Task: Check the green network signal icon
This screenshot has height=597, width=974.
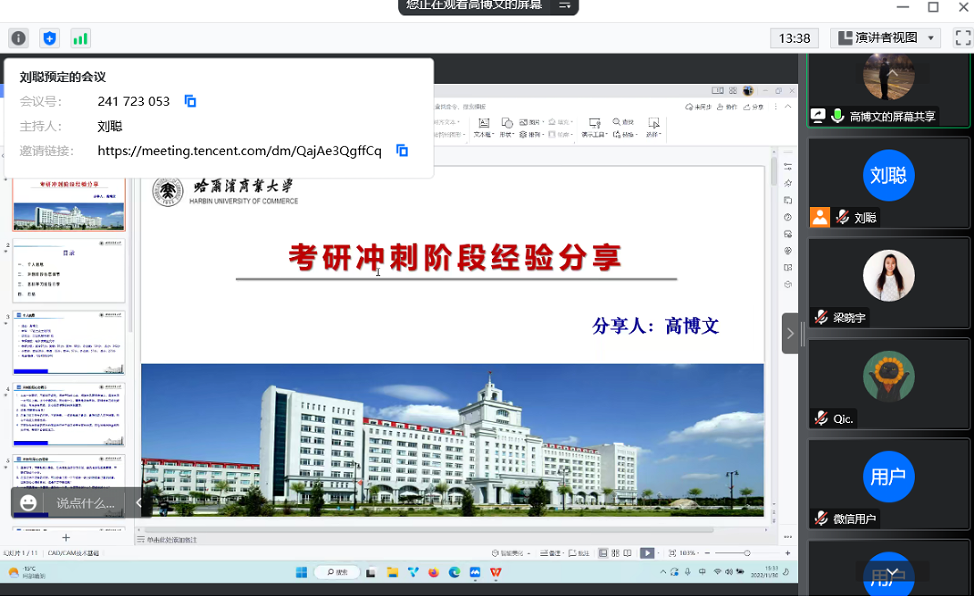Action: 80,38
